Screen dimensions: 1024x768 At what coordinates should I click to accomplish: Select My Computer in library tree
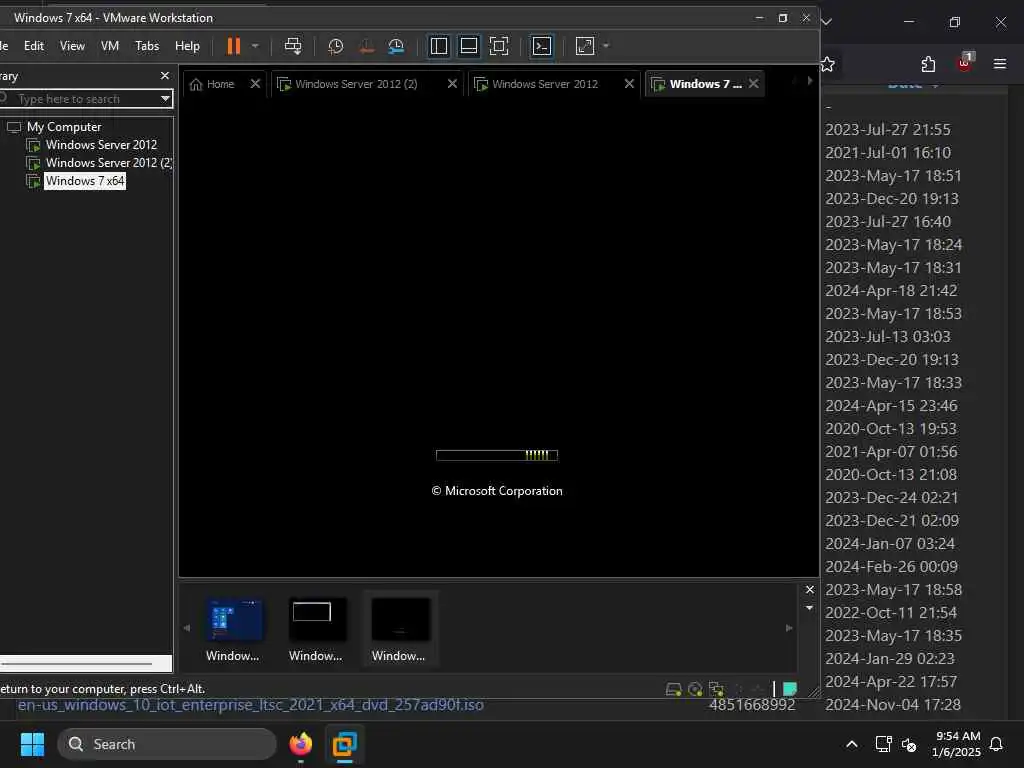[64, 127]
